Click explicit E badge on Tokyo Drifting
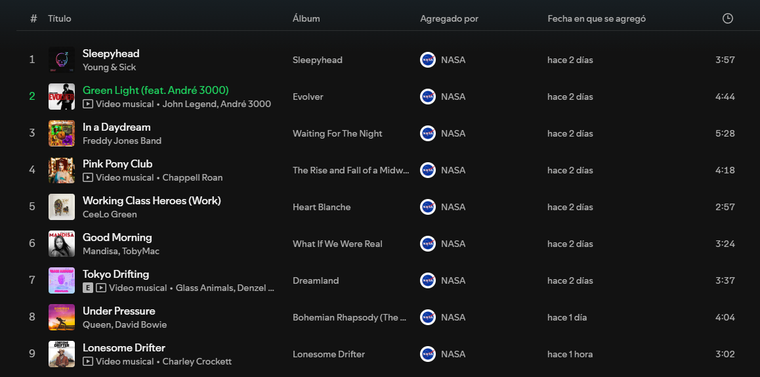The width and height of the screenshot is (760, 377). point(87,288)
